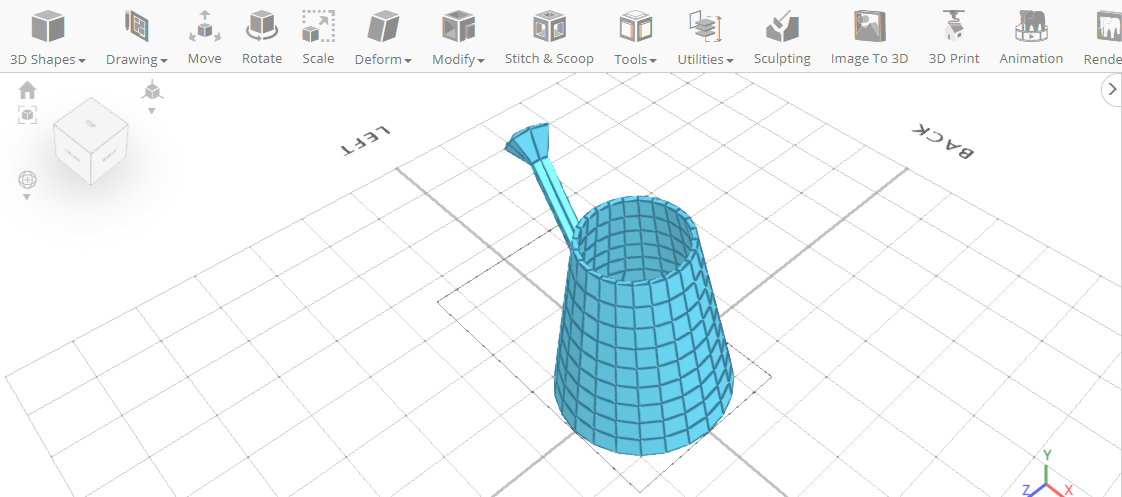1122x497 pixels.
Task: Open the Render tool
Action: [x=1103, y=38]
